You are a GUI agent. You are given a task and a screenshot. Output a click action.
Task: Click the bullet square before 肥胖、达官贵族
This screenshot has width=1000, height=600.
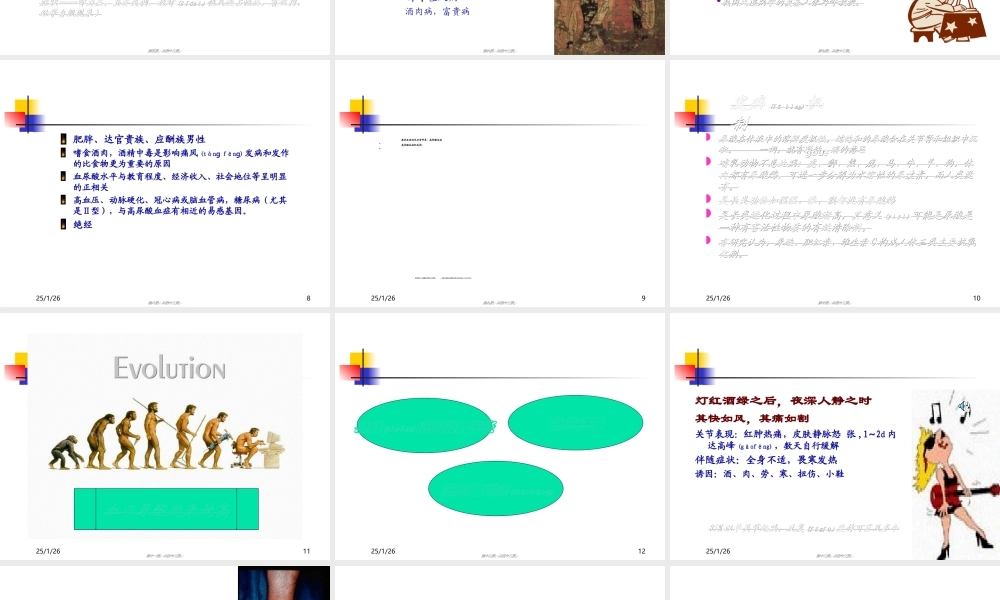click(62, 138)
